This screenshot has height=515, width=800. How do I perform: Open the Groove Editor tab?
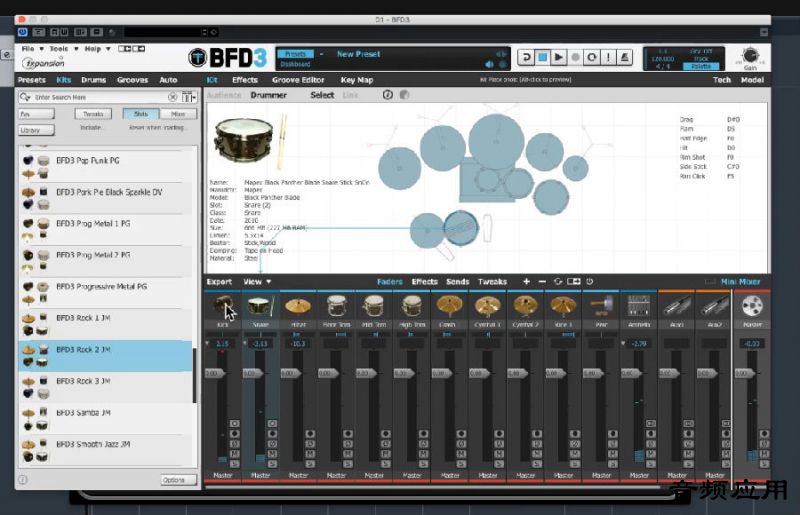298,80
